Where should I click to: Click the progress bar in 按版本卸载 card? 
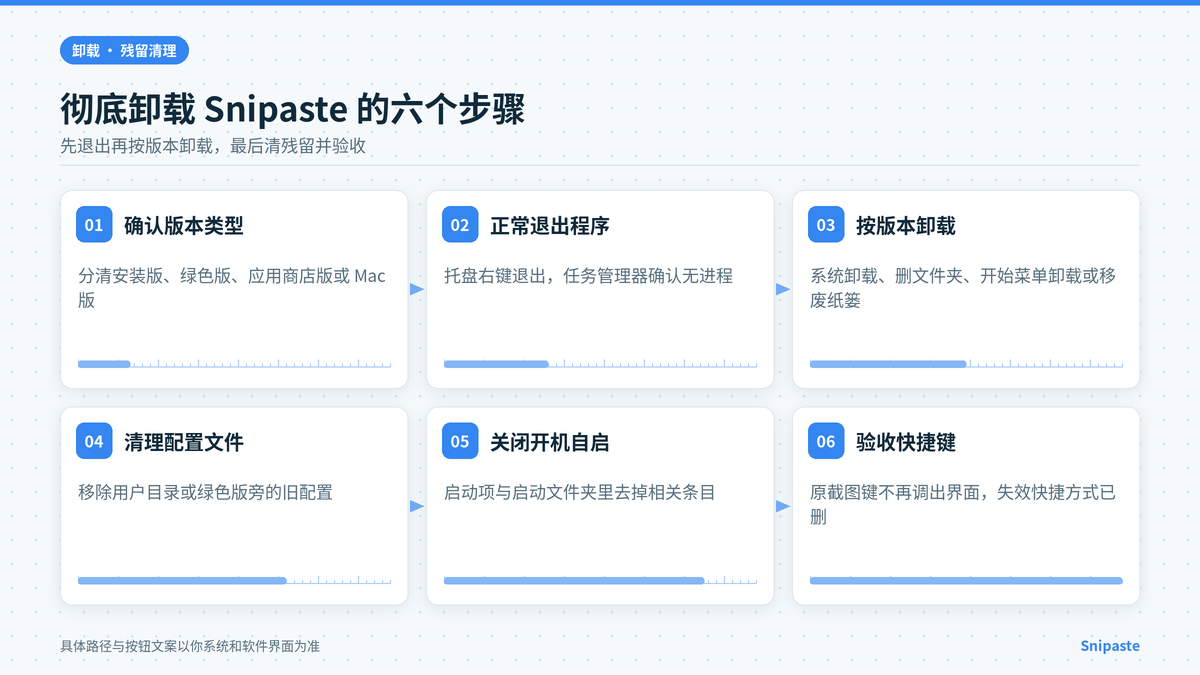(966, 364)
